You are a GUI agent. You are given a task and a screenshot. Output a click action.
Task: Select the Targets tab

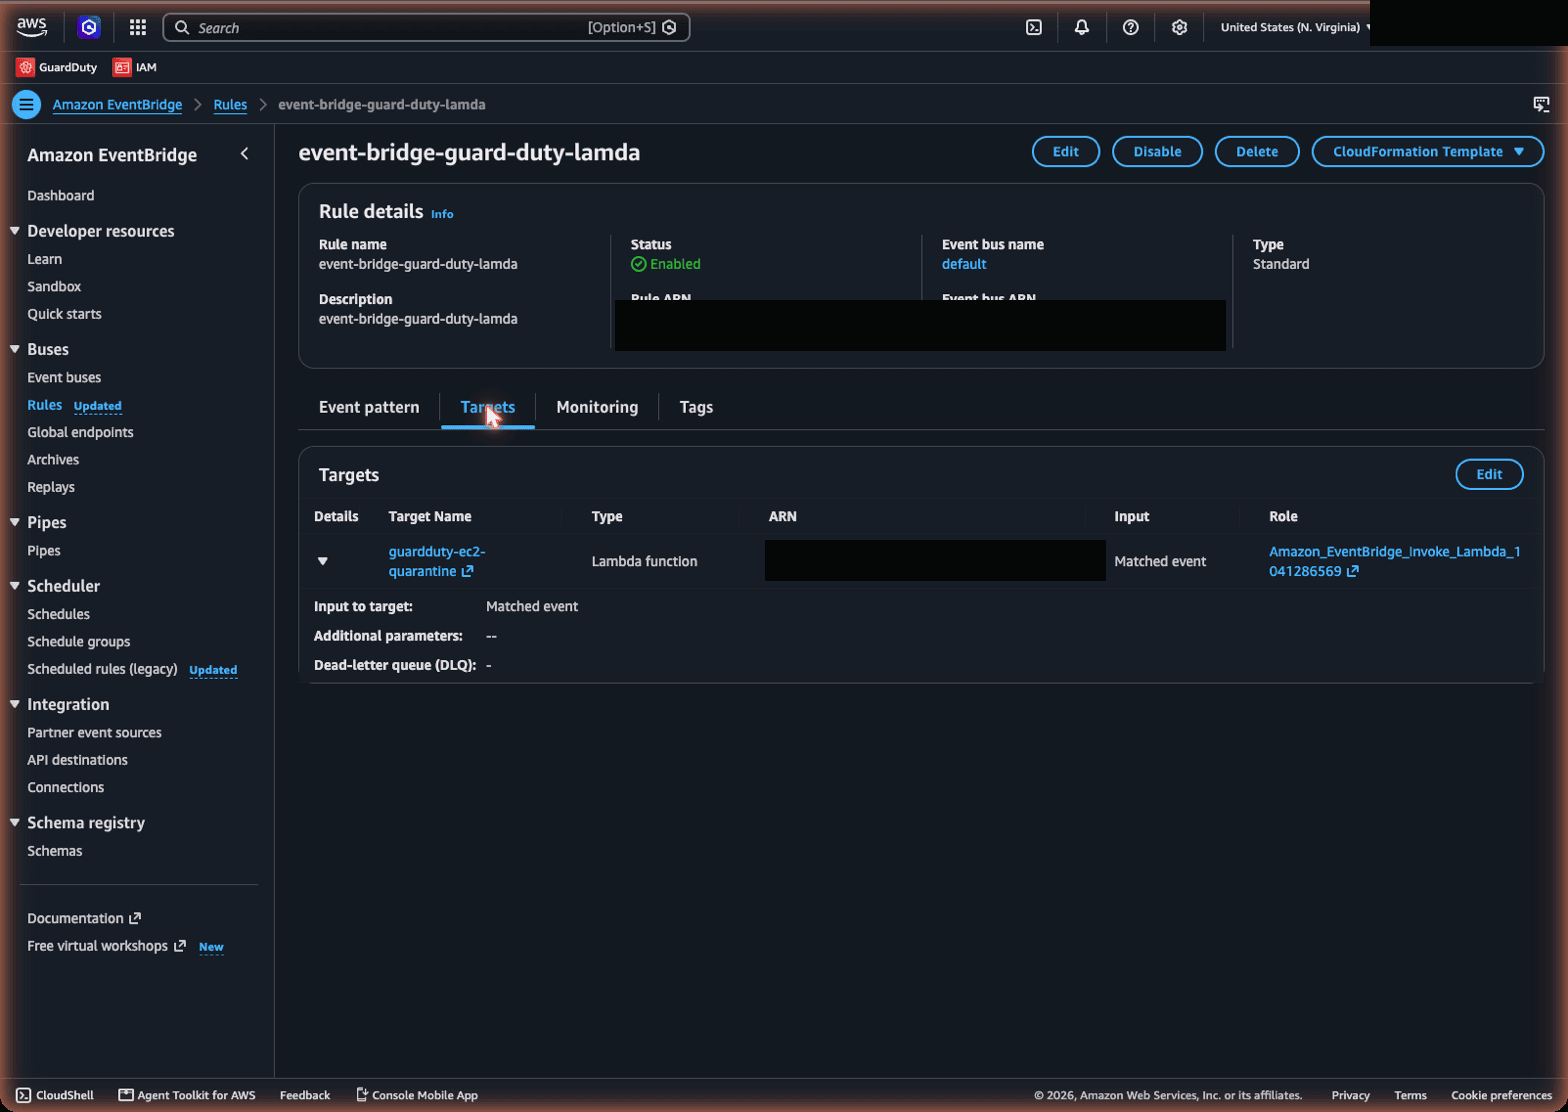(x=488, y=407)
